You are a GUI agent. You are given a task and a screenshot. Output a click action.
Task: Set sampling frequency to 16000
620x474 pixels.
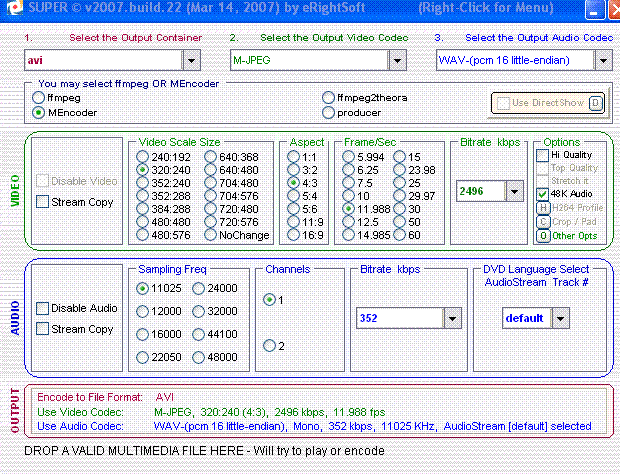point(142,334)
